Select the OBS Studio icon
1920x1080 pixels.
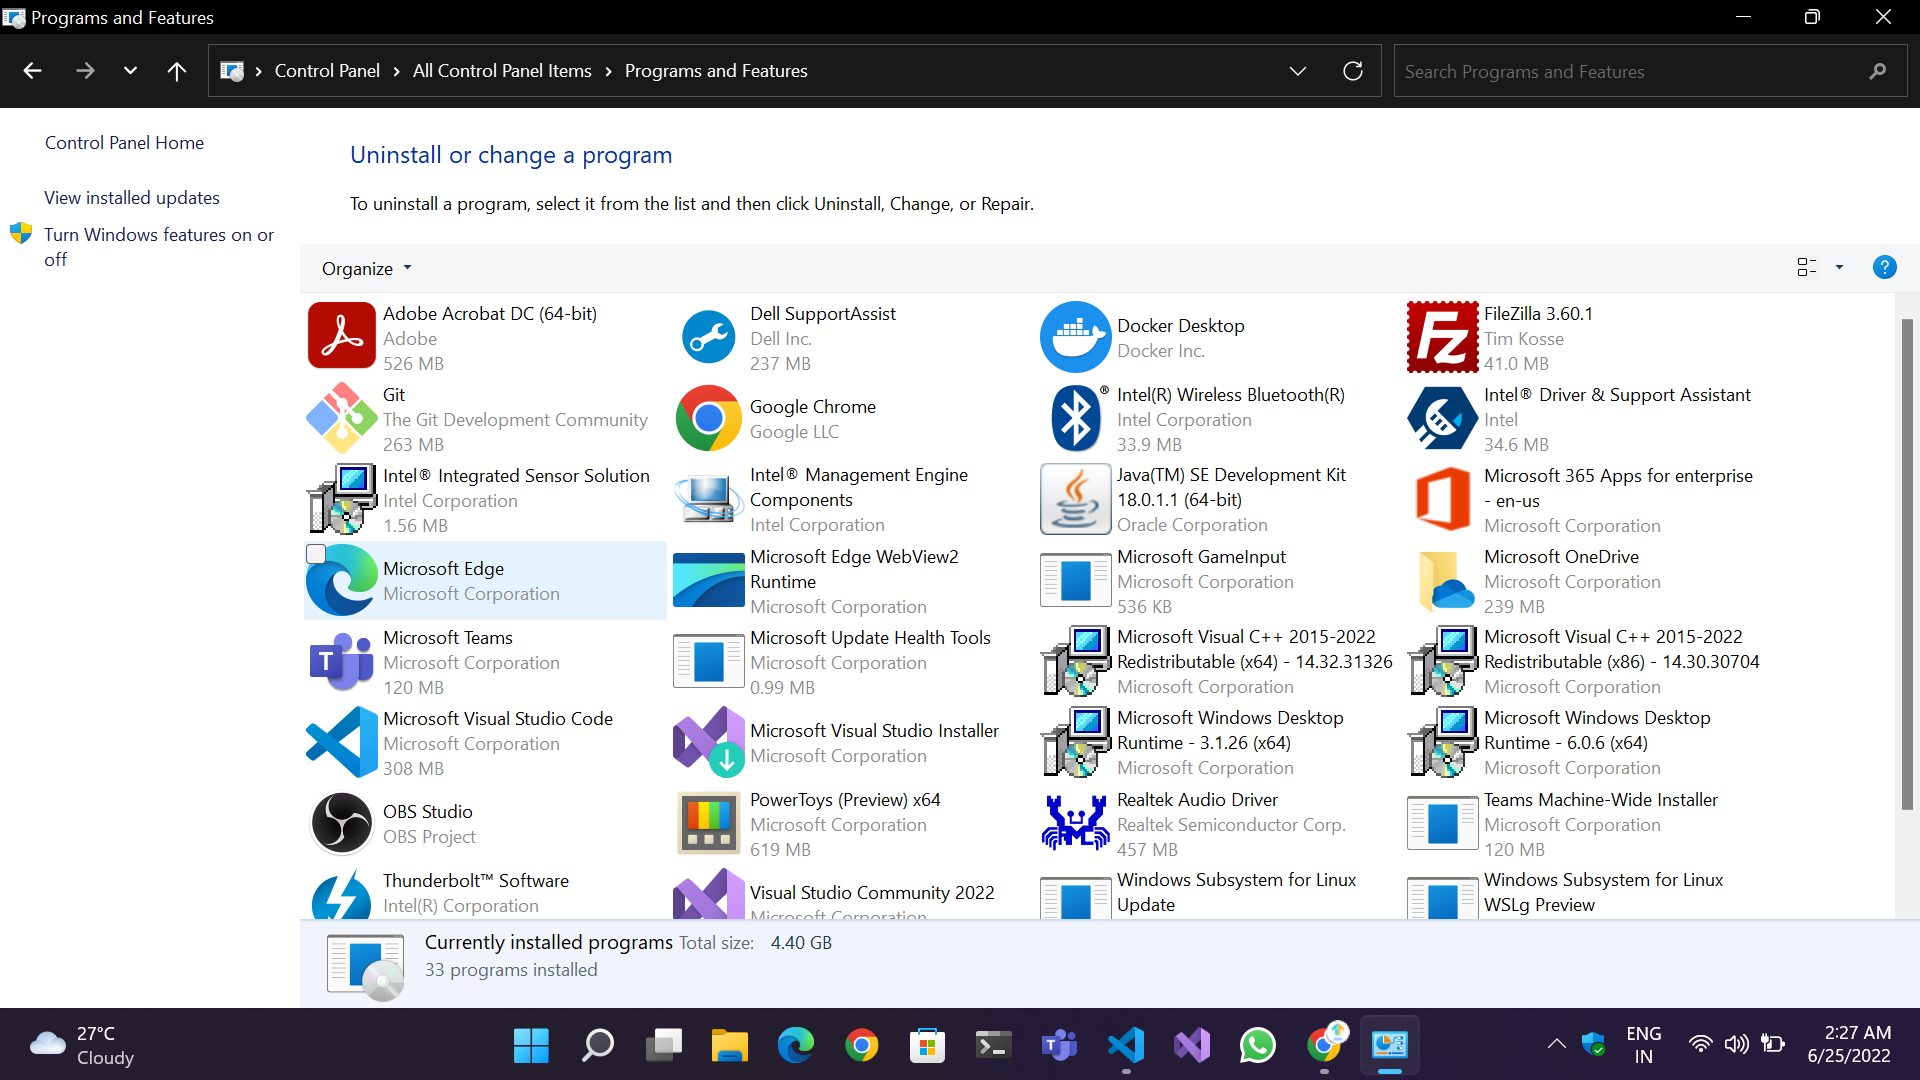342,823
